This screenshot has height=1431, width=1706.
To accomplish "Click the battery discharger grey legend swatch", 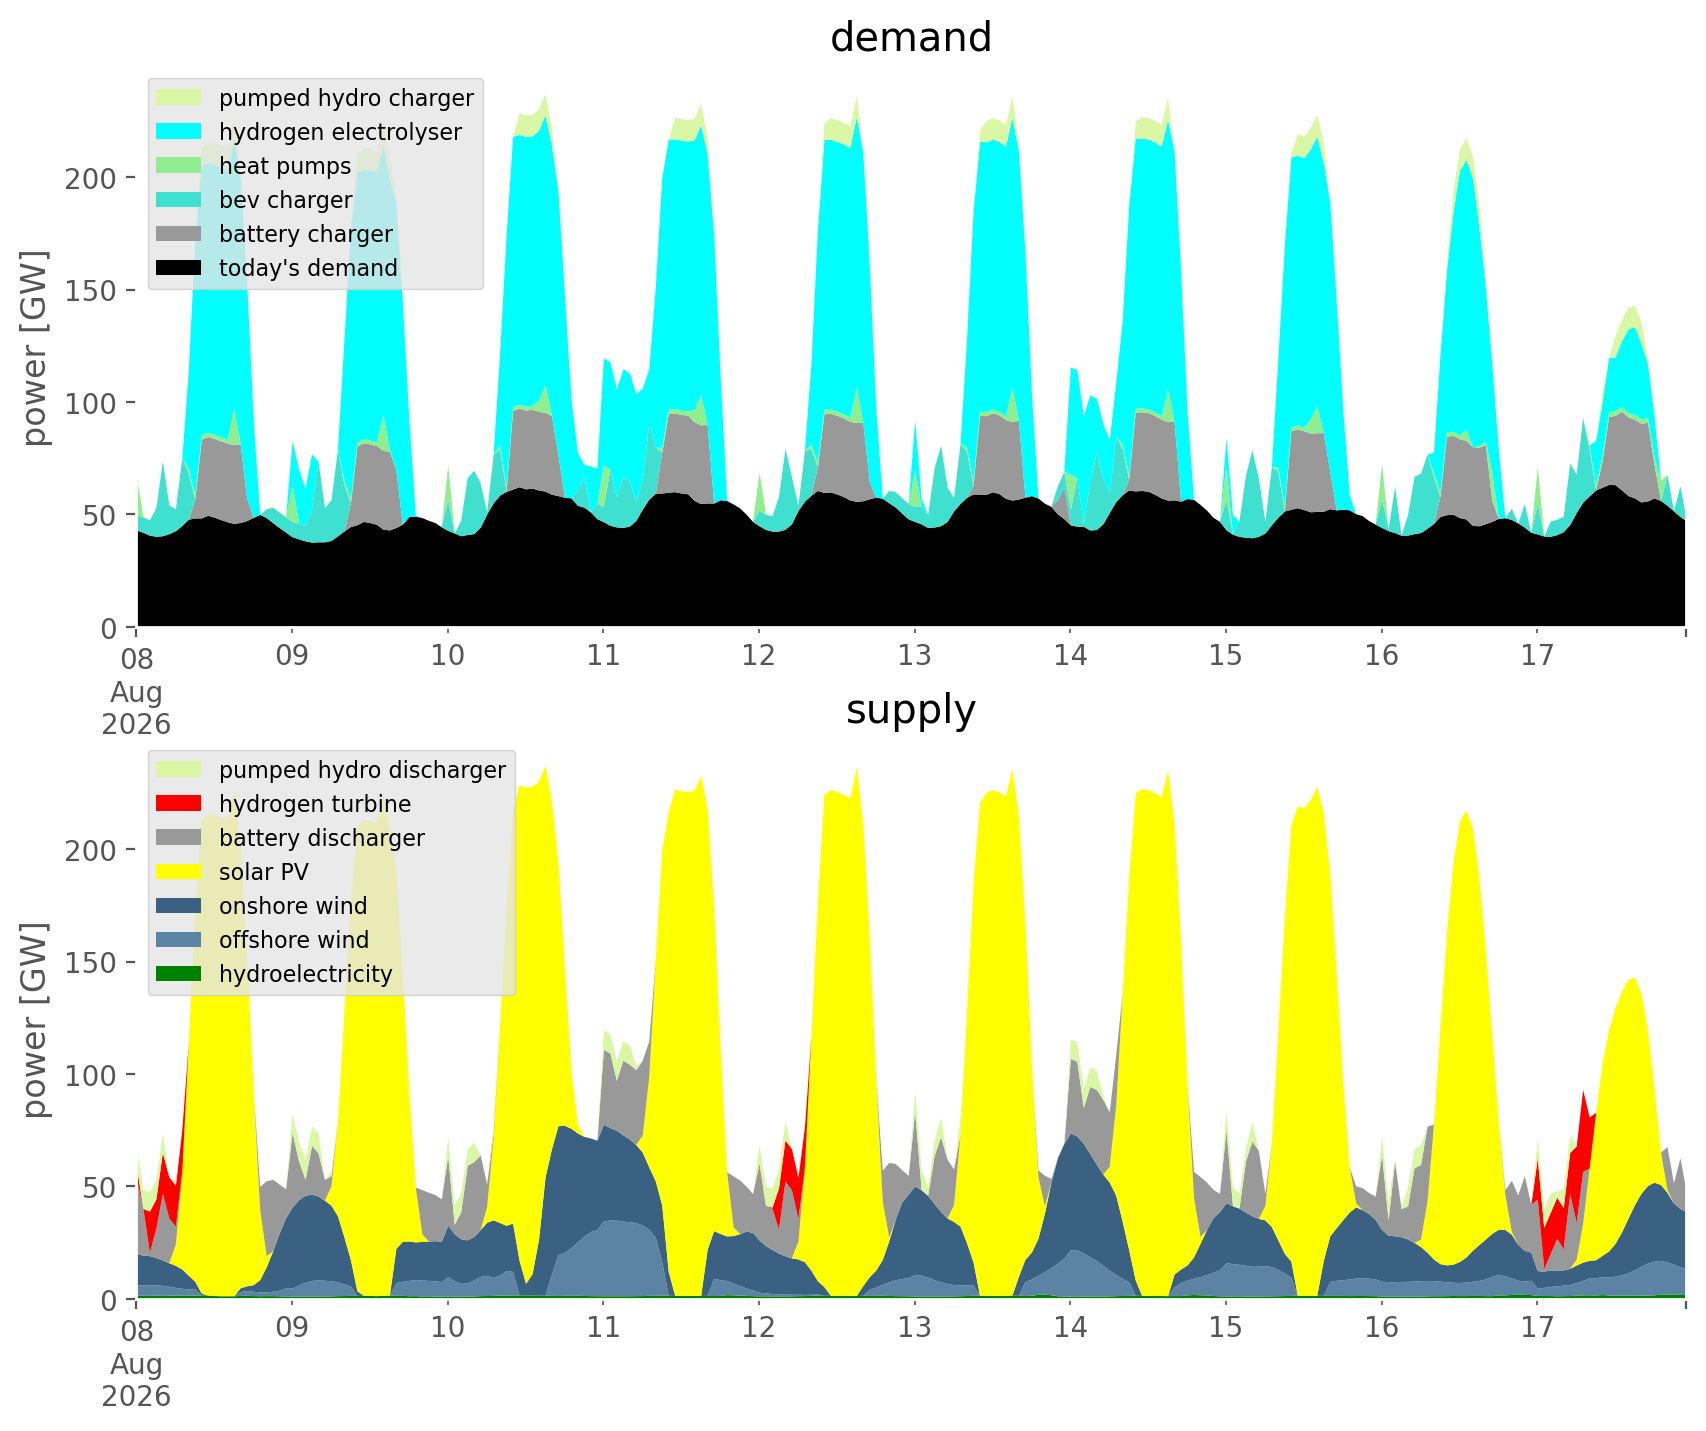I will coord(179,838).
